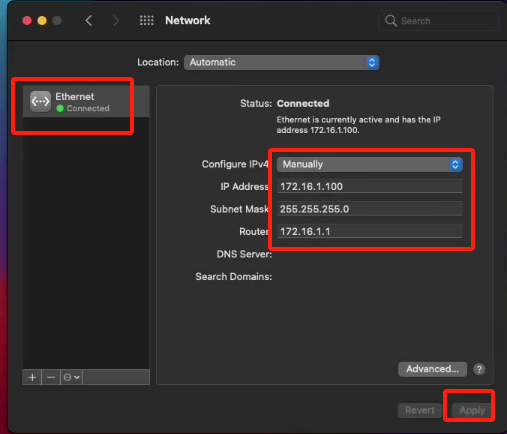Screen dimensions: 507x434
Task: Open the service action menu with ellipsis
Action: pyautogui.click(x=72, y=377)
